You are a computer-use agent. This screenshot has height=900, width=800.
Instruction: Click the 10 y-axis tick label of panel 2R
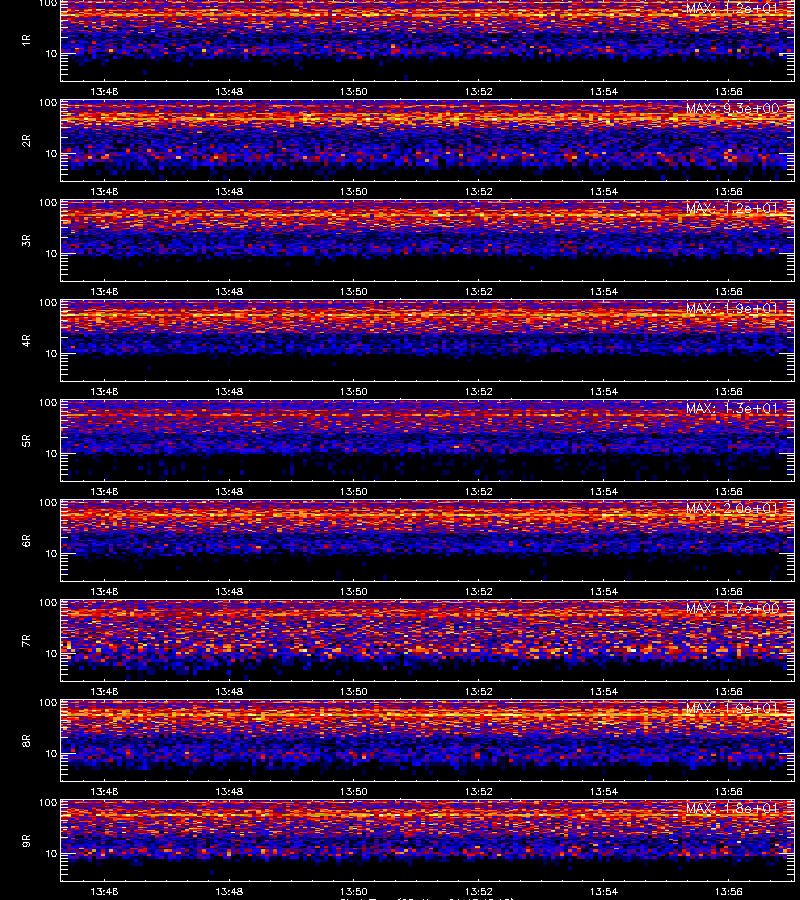pos(51,153)
